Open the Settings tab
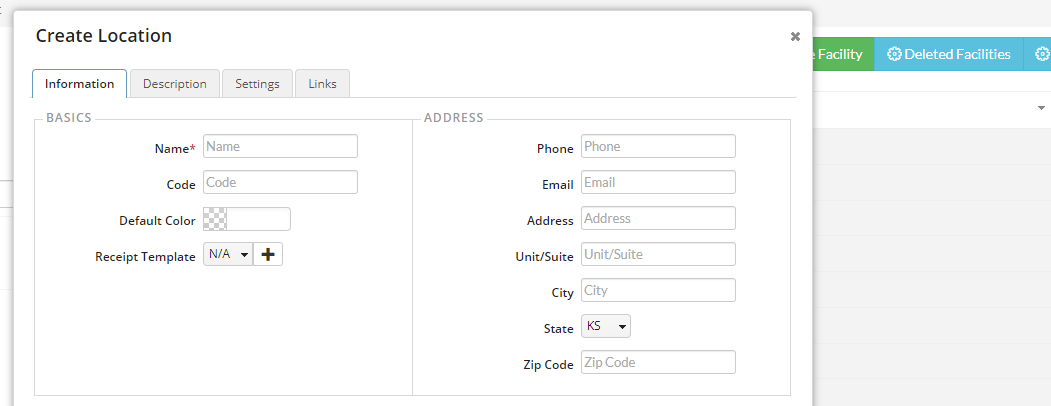The image size is (1051, 406). [x=257, y=84]
